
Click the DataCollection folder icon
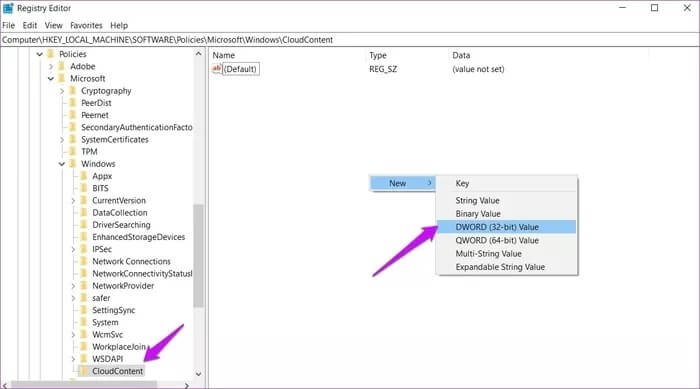click(x=84, y=213)
